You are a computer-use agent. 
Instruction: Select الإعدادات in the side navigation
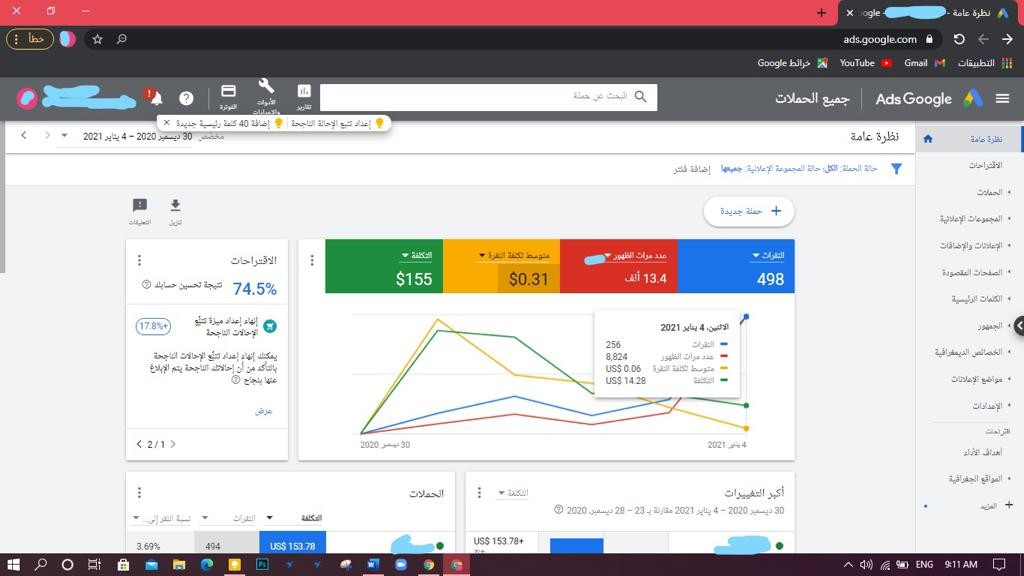coord(987,406)
